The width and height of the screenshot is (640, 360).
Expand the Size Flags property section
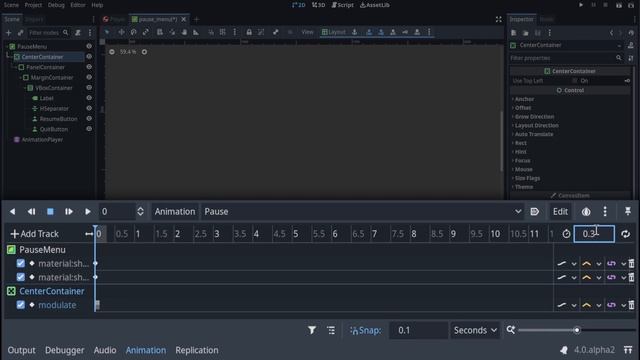[526, 178]
